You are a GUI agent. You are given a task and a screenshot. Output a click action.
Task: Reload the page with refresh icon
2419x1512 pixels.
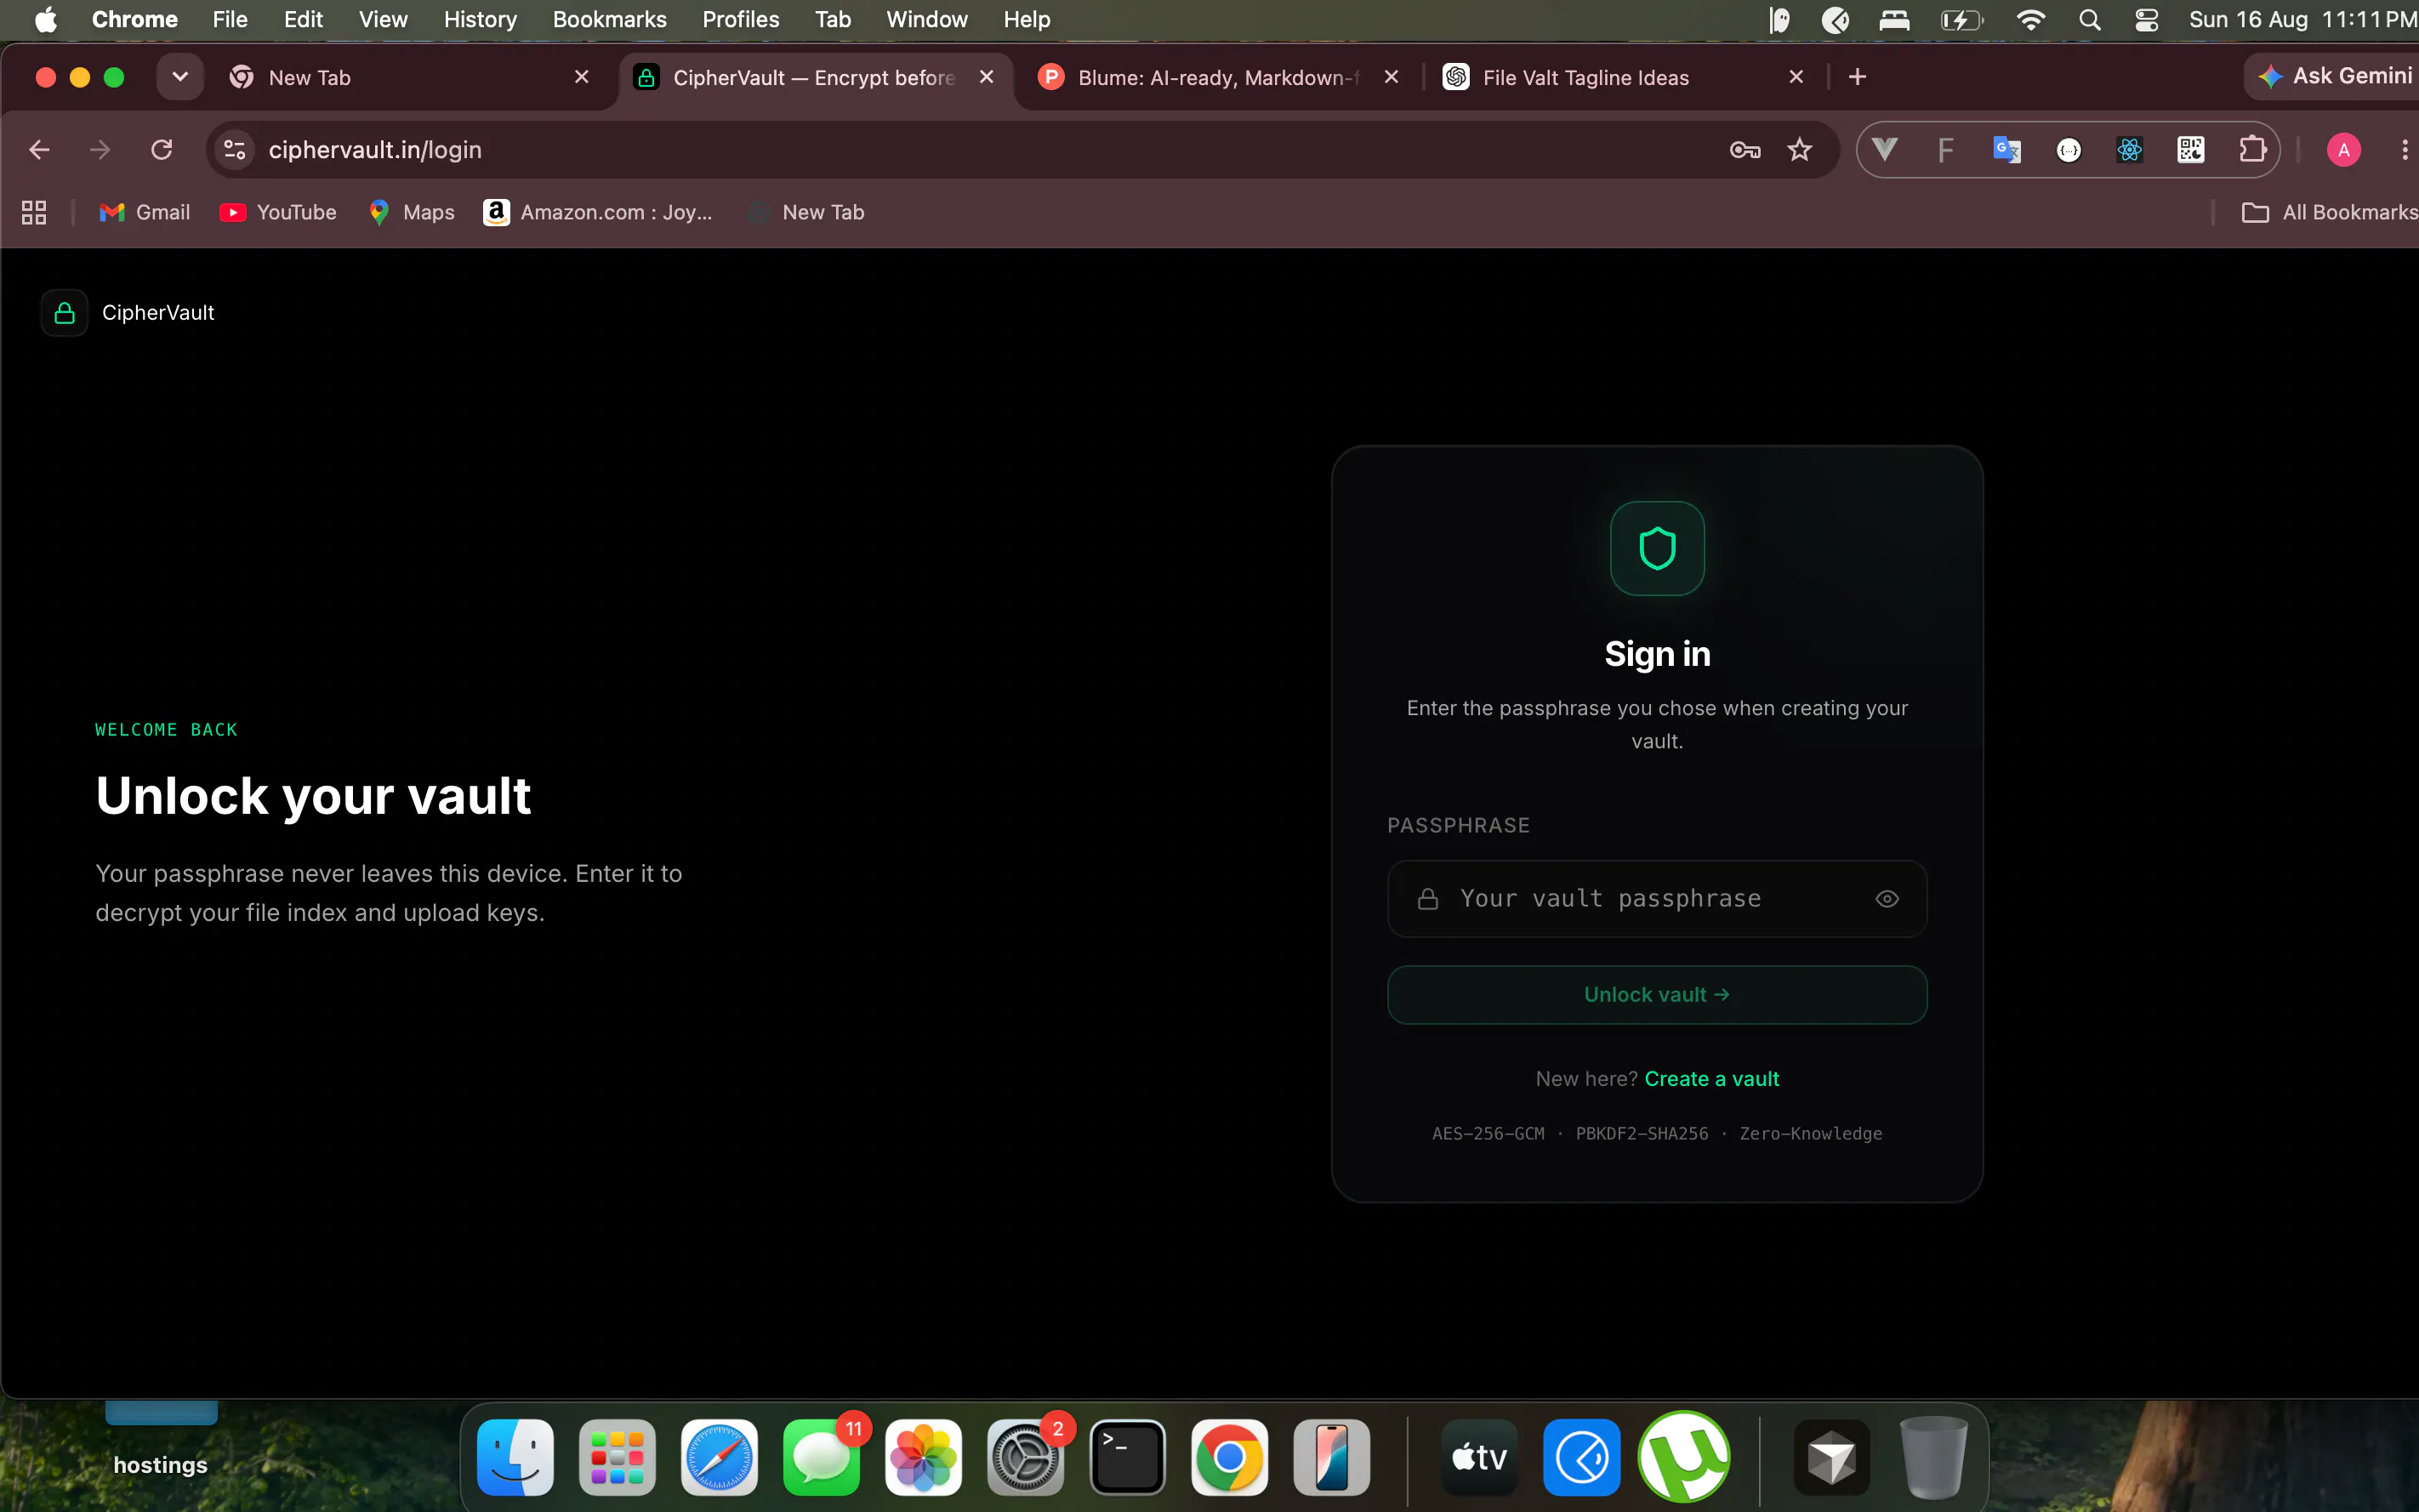pos(161,150)
